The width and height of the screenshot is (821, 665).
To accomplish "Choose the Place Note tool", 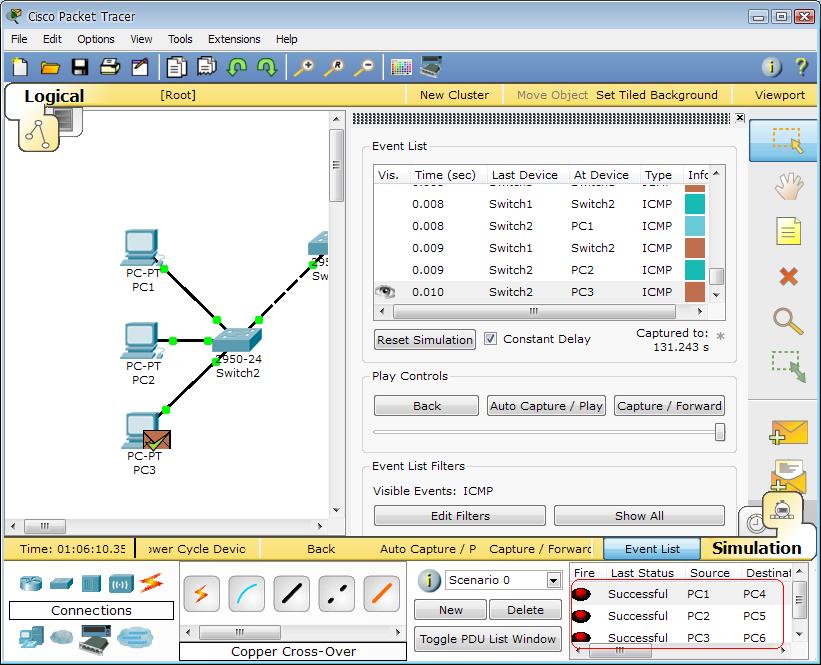I will tap(788, 231).
